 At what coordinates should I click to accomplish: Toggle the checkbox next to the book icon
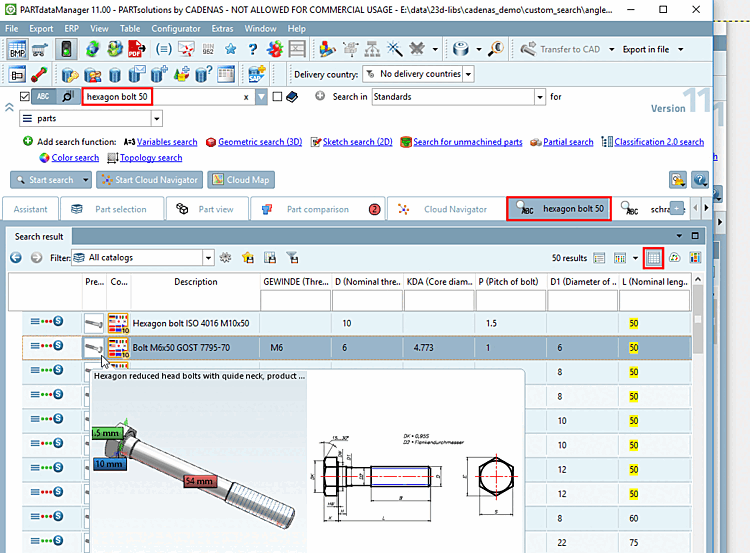tap(277, 97)
